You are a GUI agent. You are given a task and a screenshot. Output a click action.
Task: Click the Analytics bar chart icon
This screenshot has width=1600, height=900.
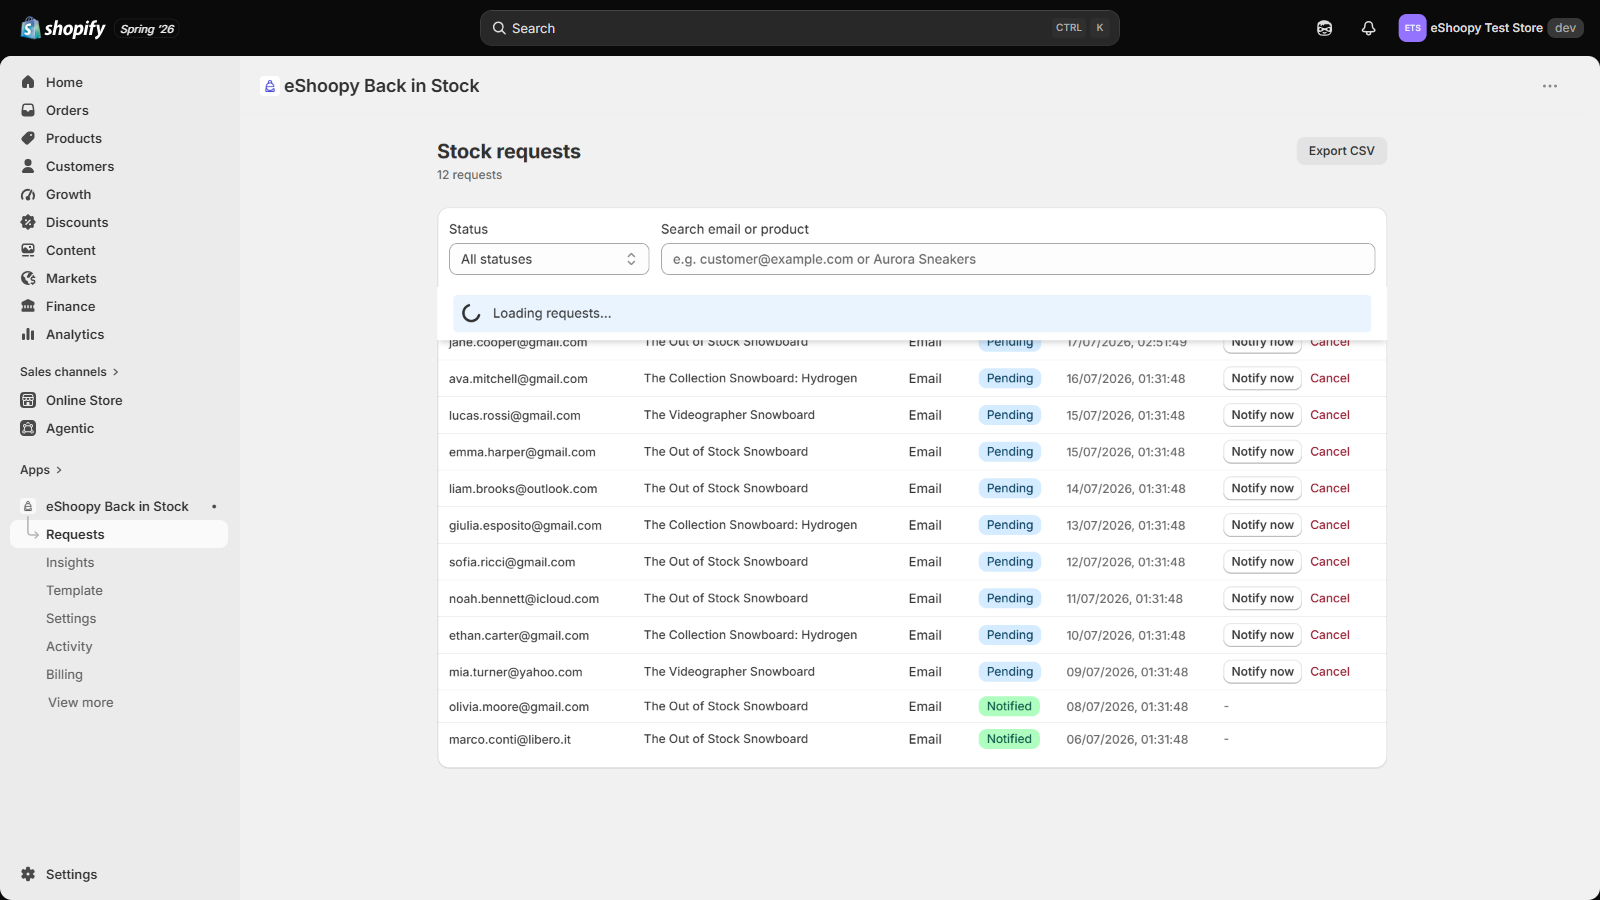point(28,334)
